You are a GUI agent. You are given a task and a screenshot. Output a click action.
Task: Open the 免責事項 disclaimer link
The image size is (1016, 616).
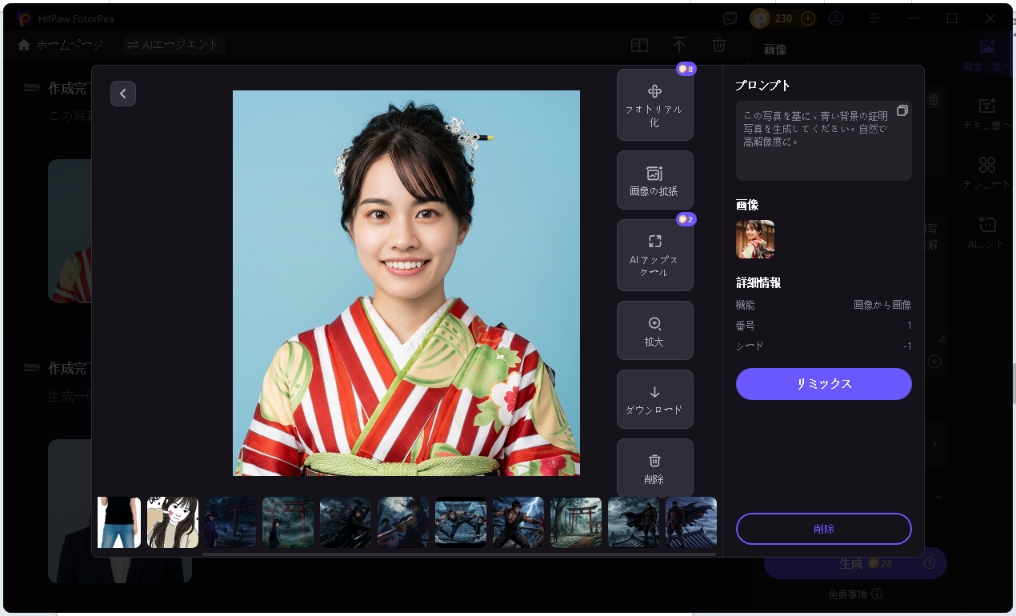855,594
